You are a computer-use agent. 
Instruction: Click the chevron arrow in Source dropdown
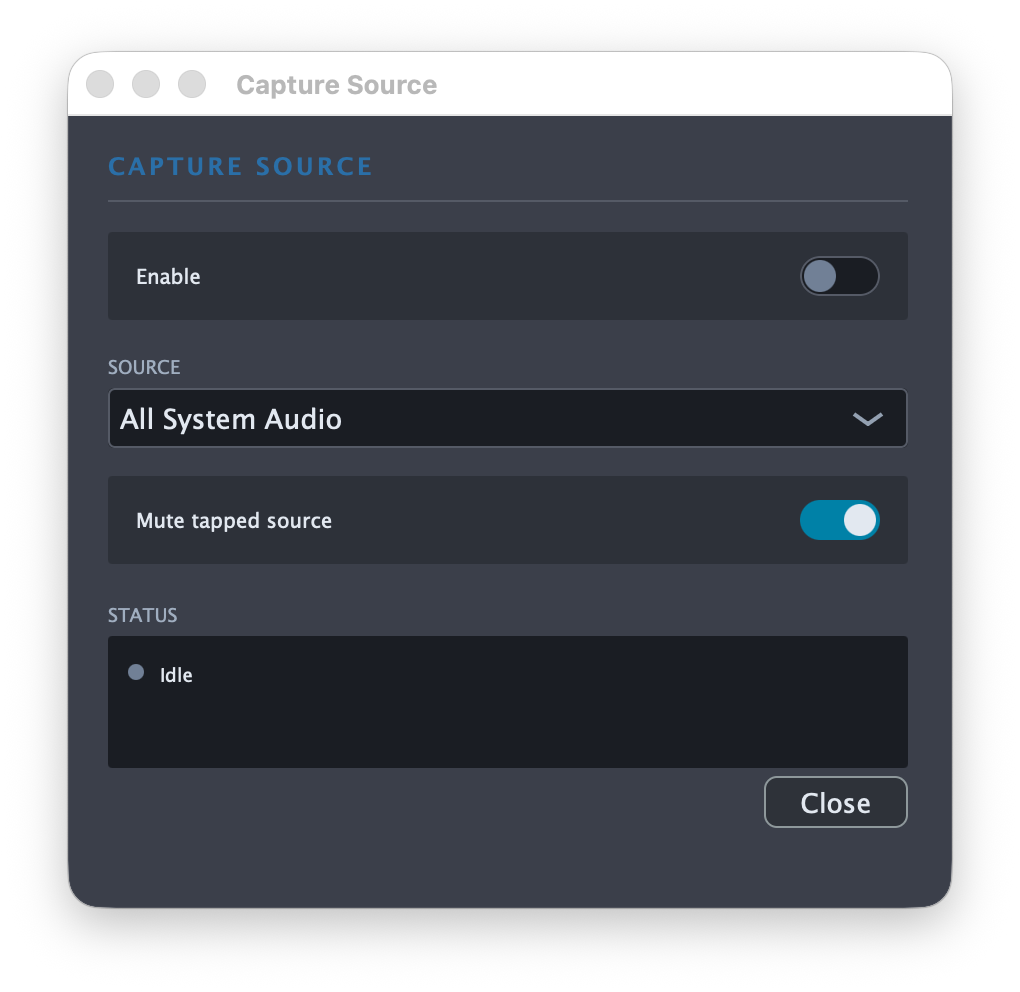(868, 419)
